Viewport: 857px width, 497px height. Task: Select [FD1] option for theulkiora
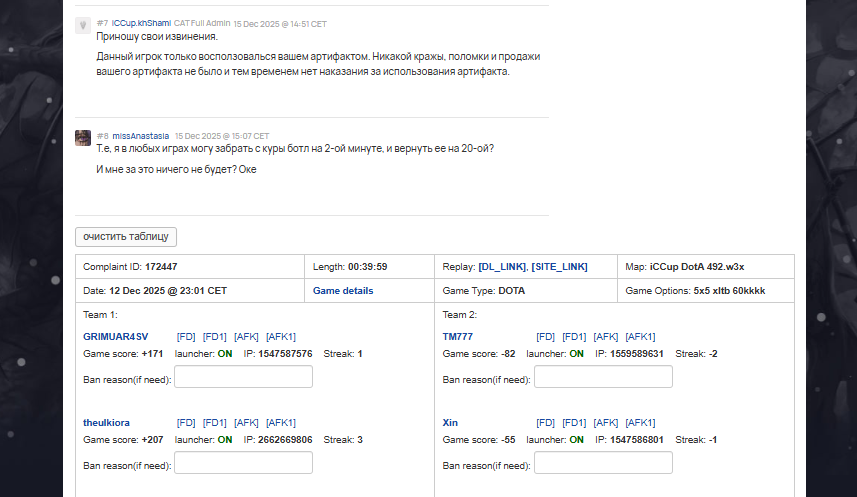215,423
